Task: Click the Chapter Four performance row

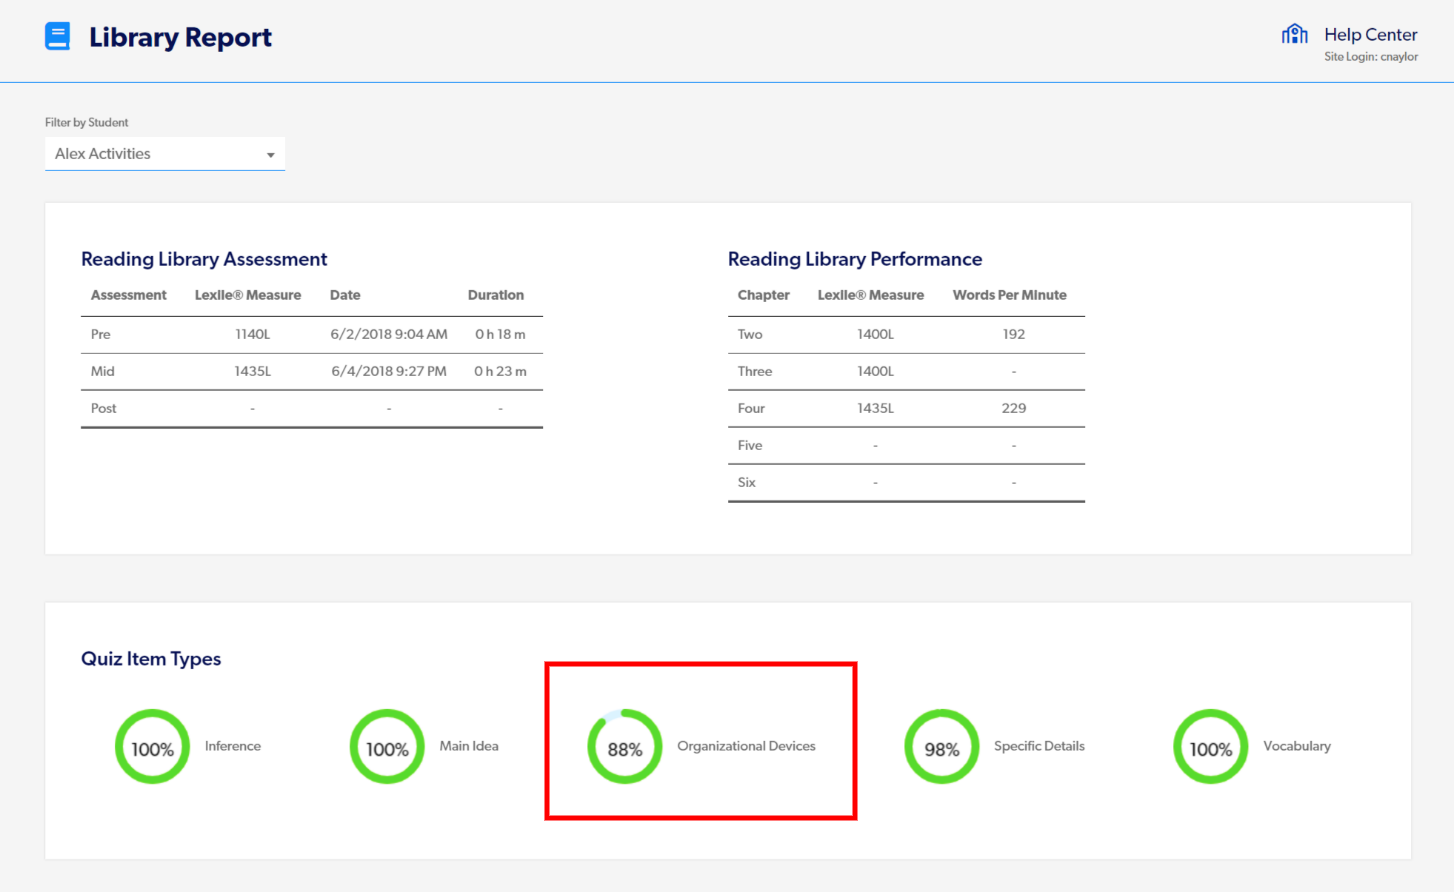Action: point(905,408)
